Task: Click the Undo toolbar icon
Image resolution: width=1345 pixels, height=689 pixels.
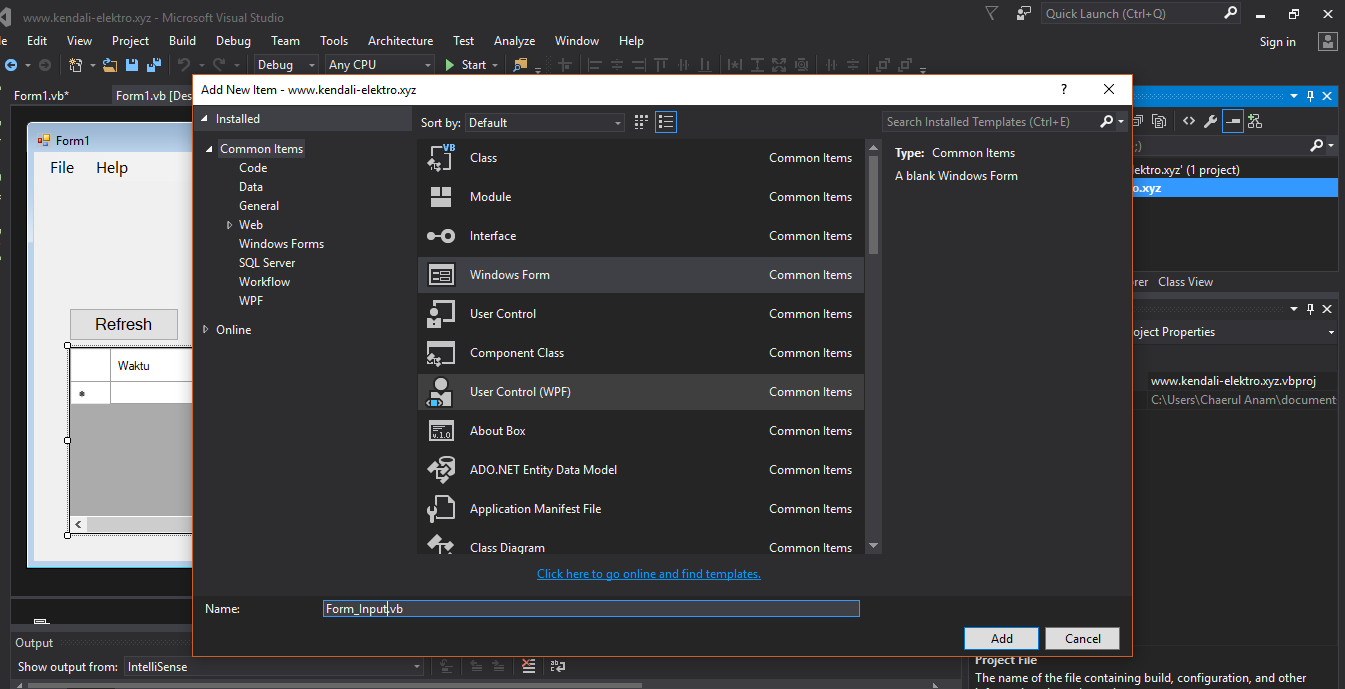Action: (x=183, y=65)
